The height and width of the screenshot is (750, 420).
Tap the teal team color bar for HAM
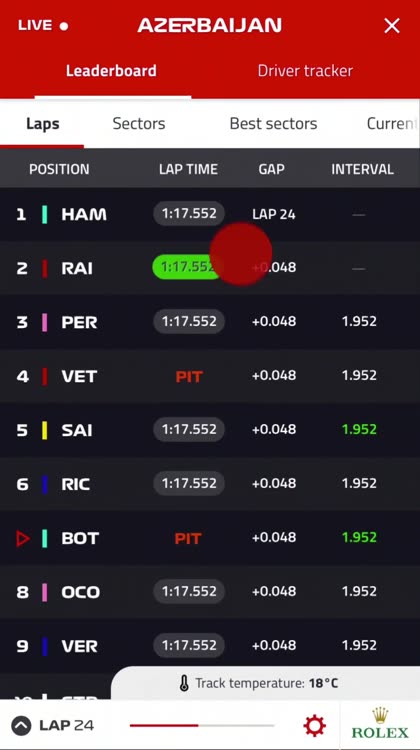point(44,214)
